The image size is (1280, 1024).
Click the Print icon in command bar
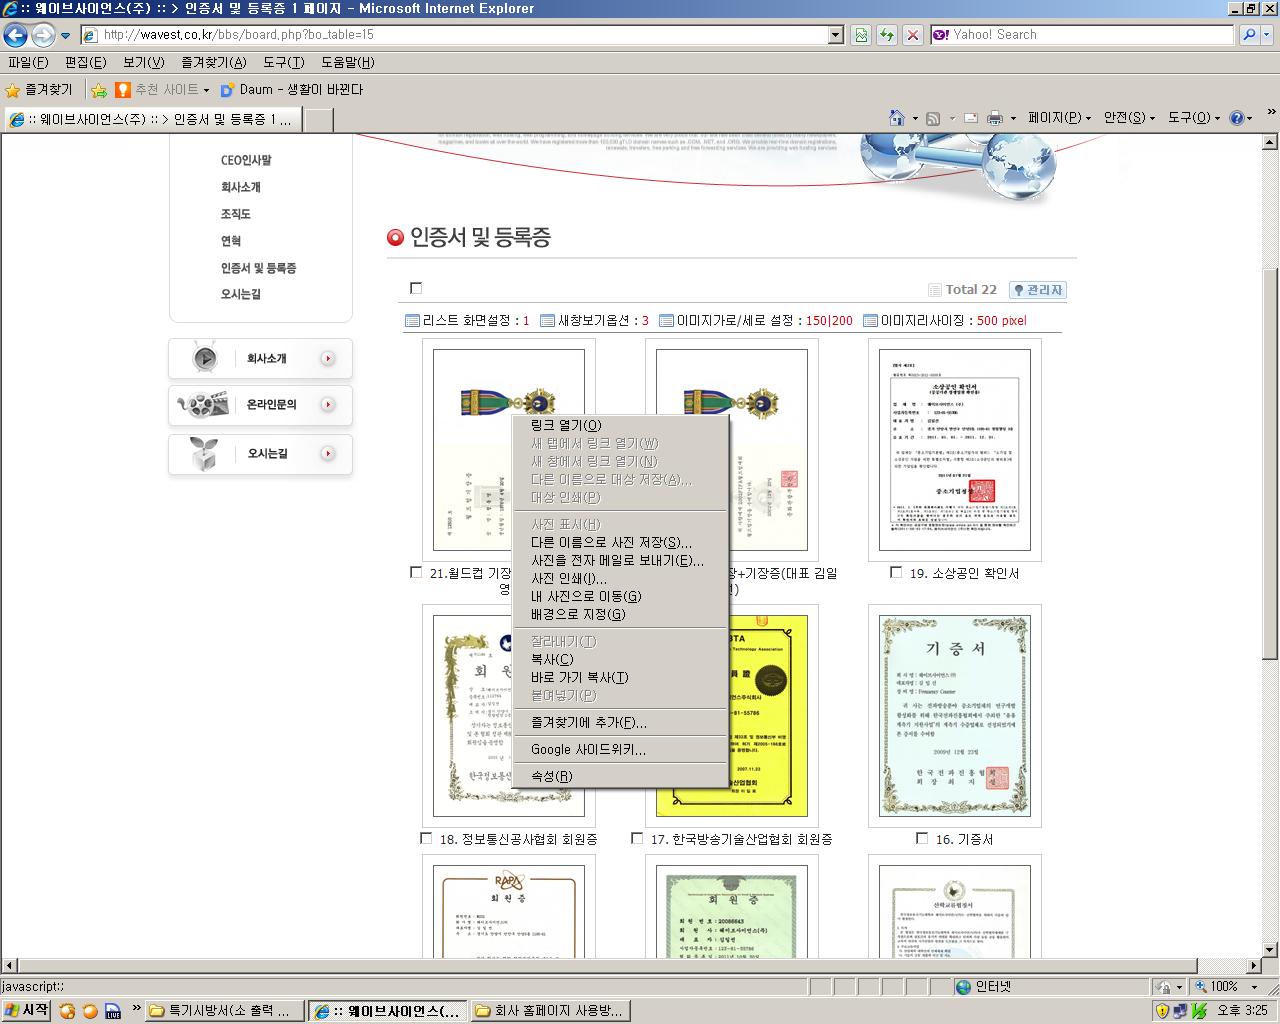point(995,118)
